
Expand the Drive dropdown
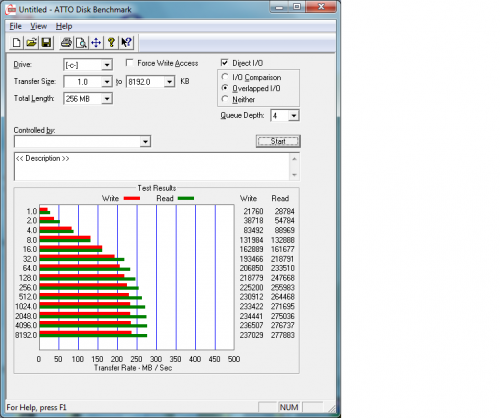point(107,65)
